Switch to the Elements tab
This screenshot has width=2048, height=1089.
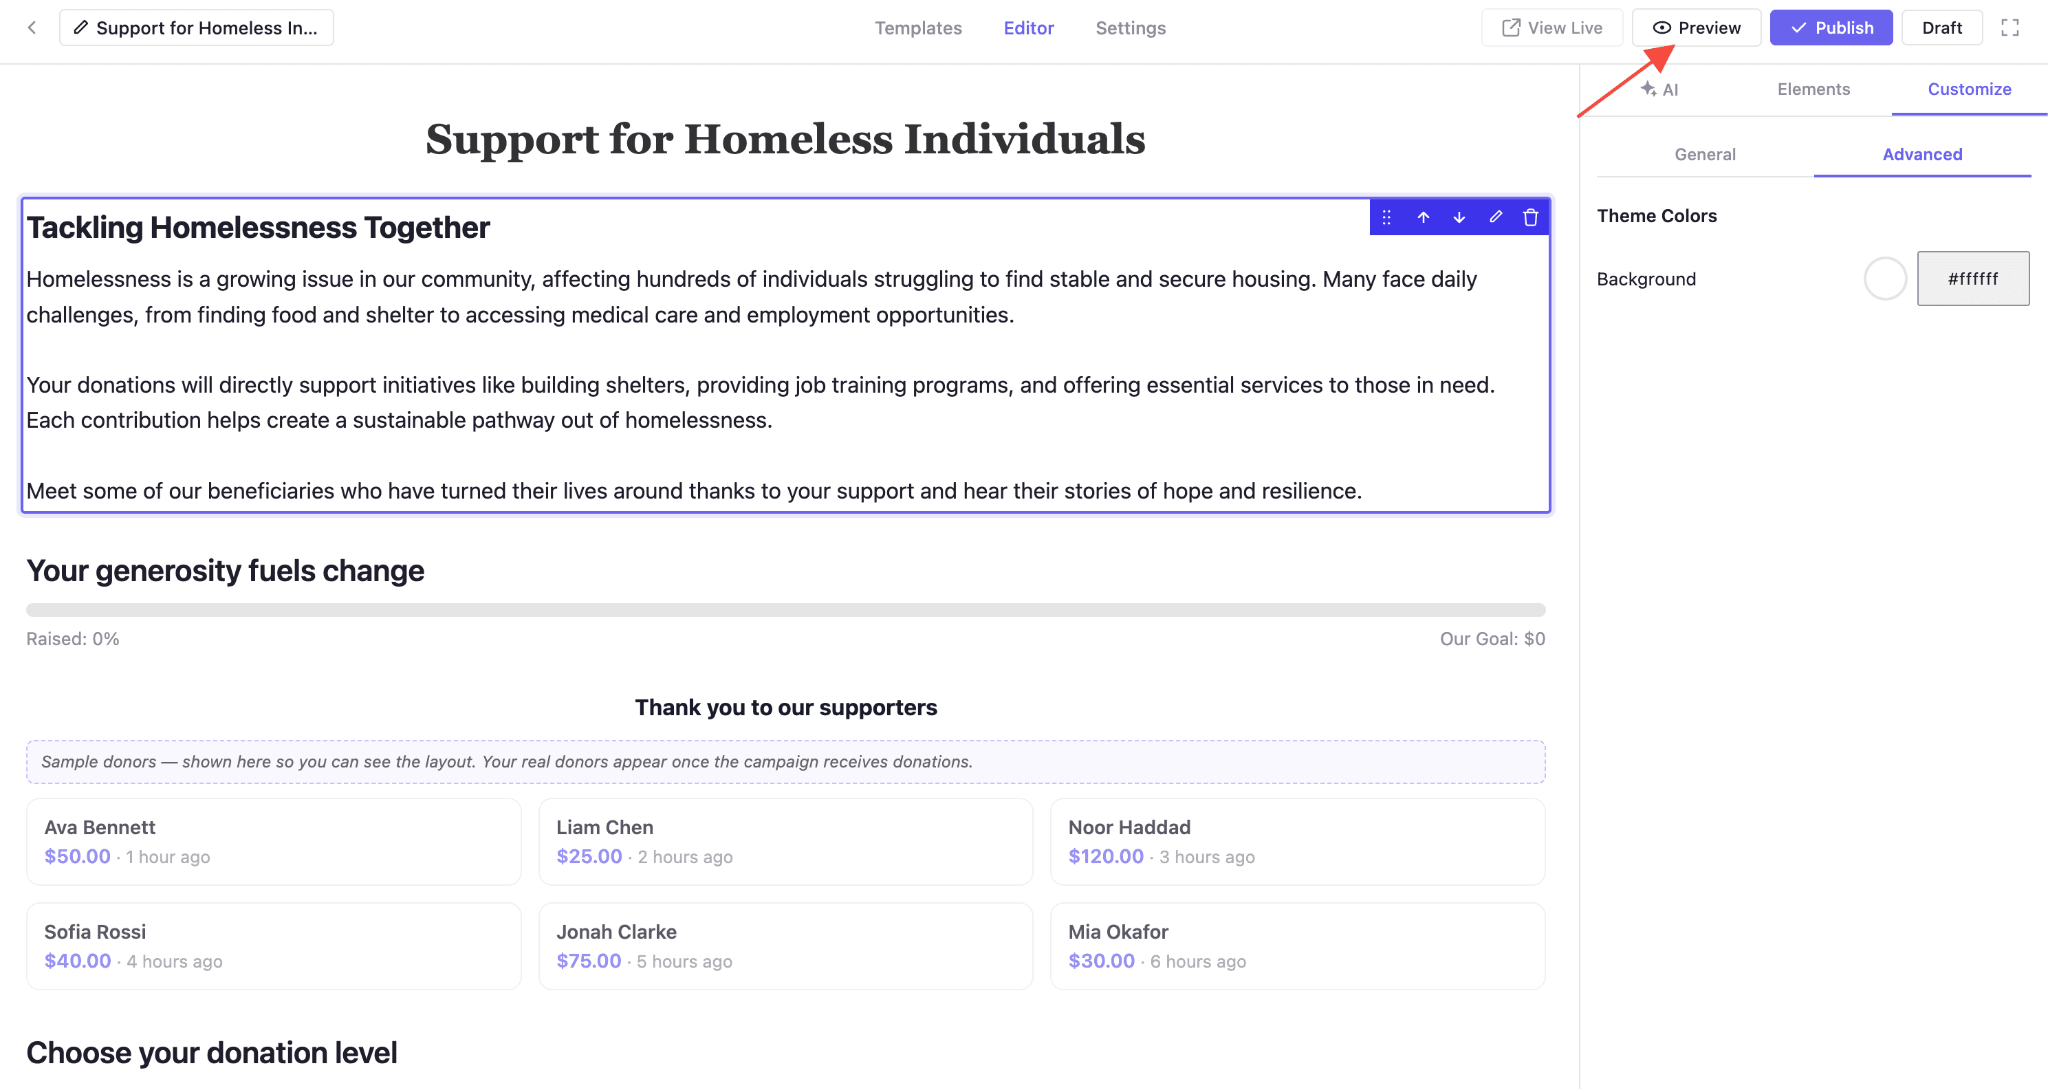click(1813, 89)
